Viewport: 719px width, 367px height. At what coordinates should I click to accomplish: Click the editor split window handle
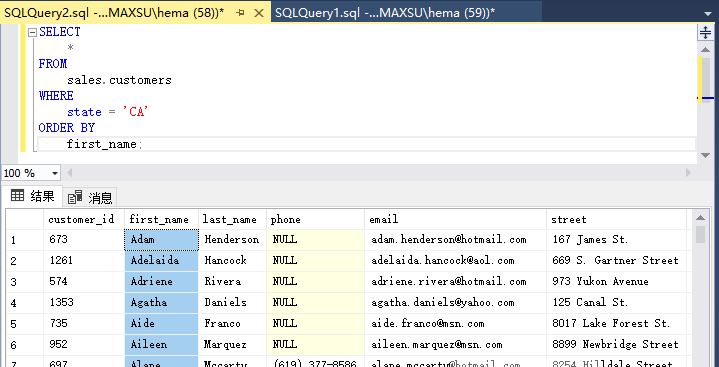pyautogui.click(x=705, y=33)
